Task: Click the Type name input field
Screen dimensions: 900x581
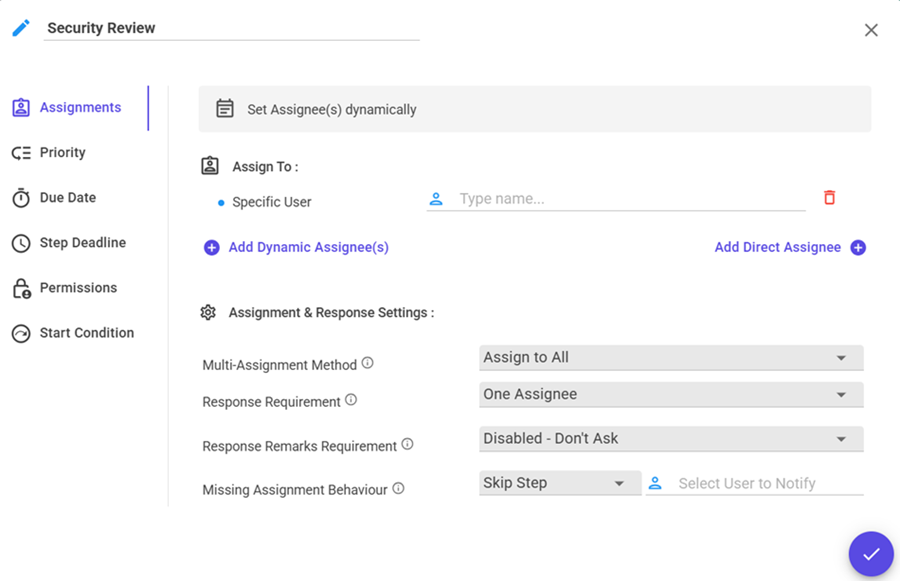Action: click(630, 199)
